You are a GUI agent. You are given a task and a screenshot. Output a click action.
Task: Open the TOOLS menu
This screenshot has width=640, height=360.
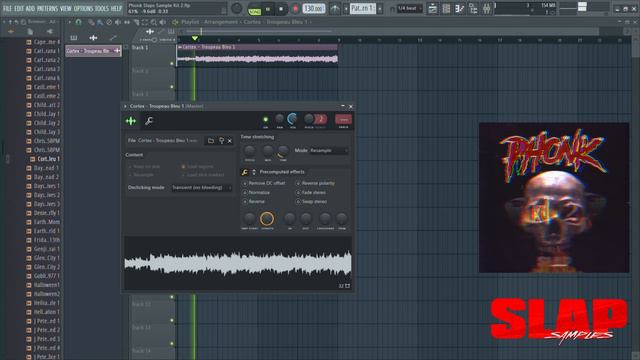tap(102, 8)
